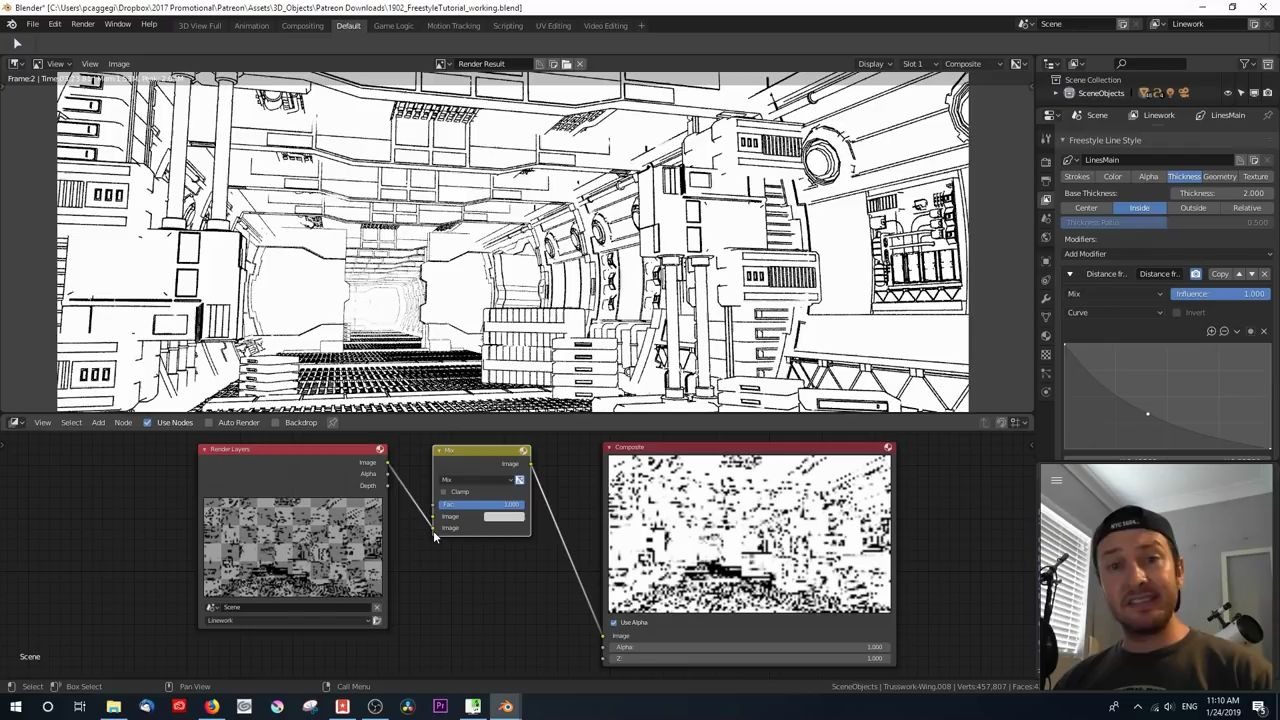
Task: Select the Geometry line style tab
Action: 1219,177
